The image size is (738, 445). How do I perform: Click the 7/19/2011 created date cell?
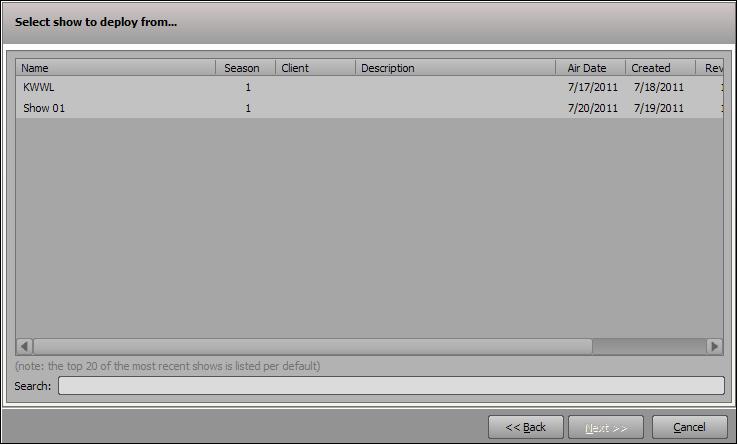658,108
